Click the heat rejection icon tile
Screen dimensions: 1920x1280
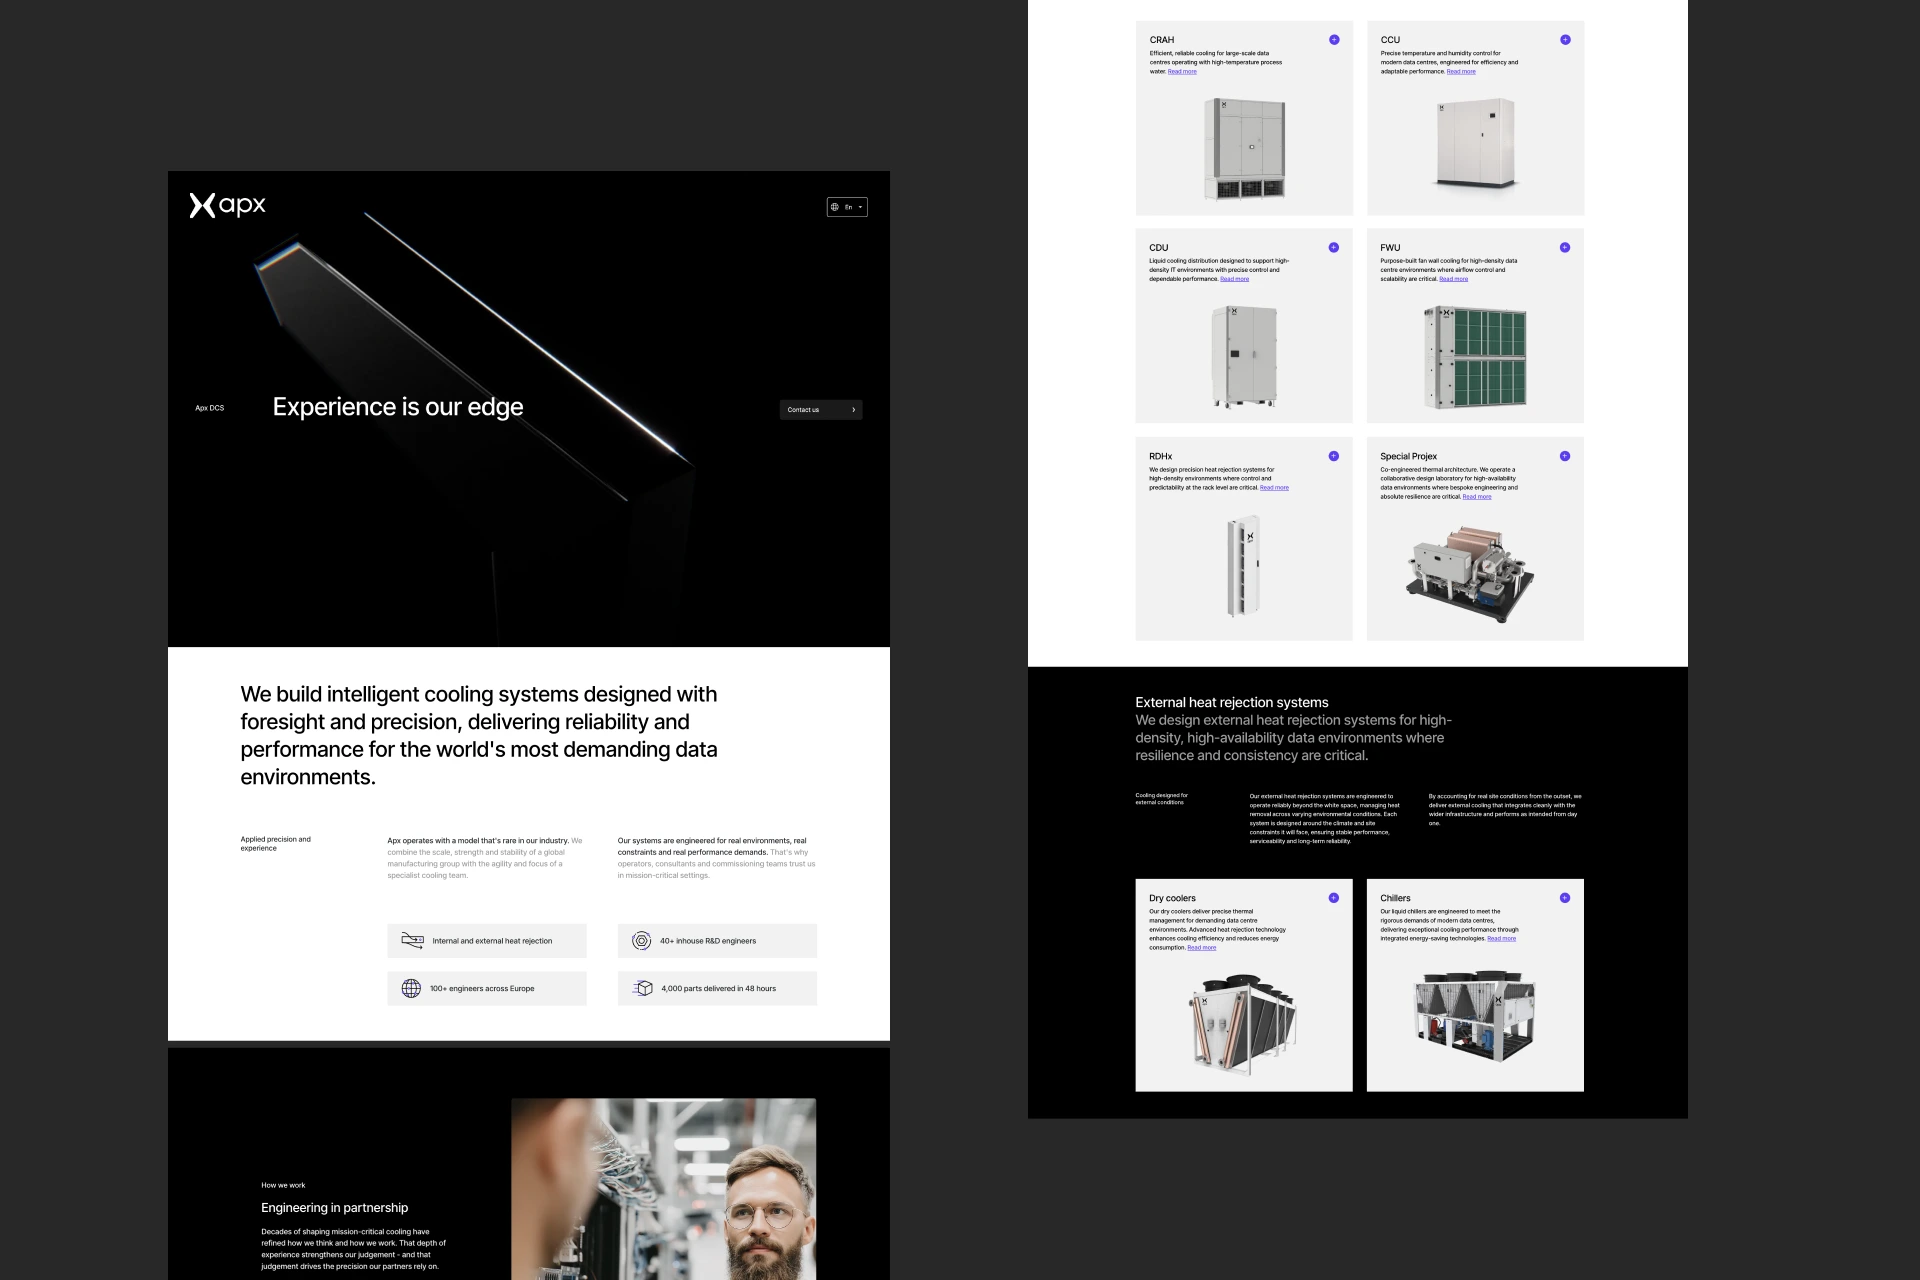(x=412, y=940)
